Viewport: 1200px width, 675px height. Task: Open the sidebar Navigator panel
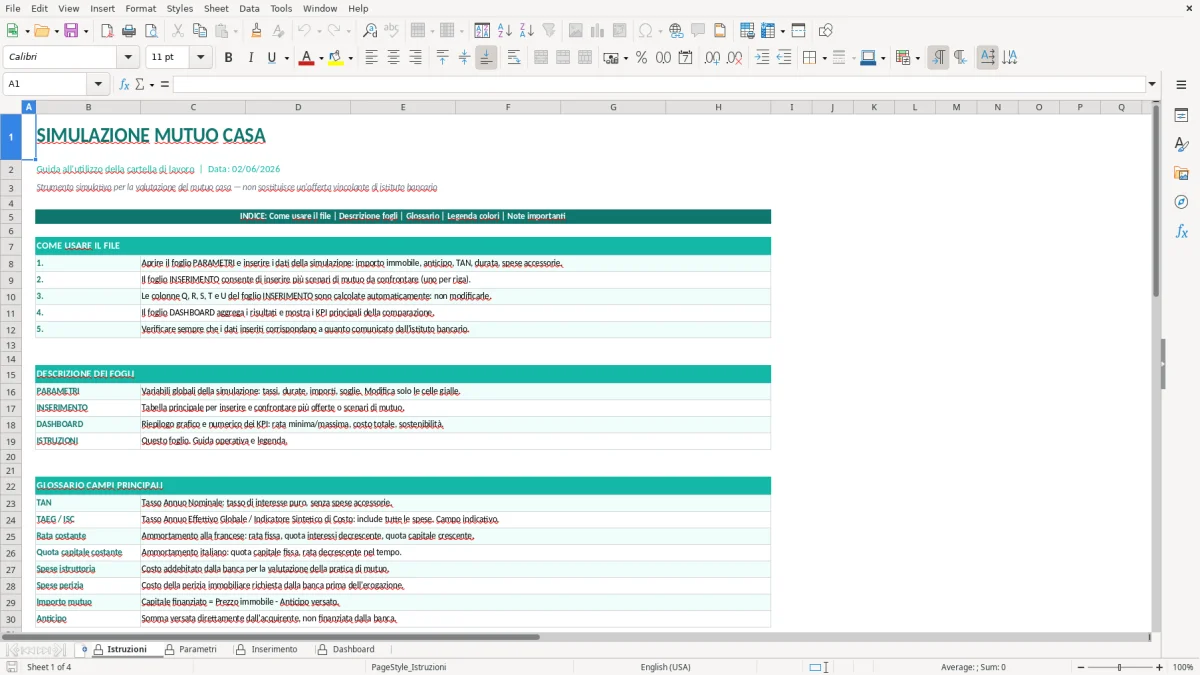pyautogui.click(x=1181, y=202)
